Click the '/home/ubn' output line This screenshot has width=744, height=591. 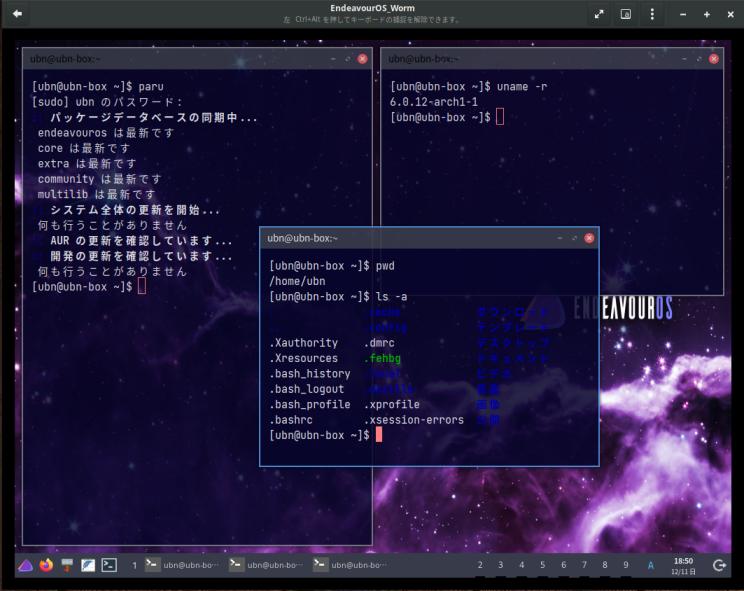(298, 281)
